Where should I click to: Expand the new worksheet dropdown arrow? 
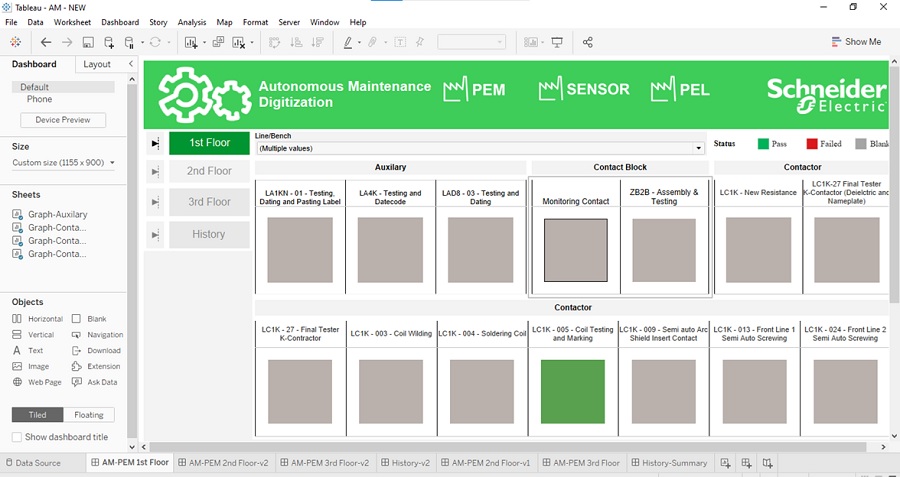(204, 42)
